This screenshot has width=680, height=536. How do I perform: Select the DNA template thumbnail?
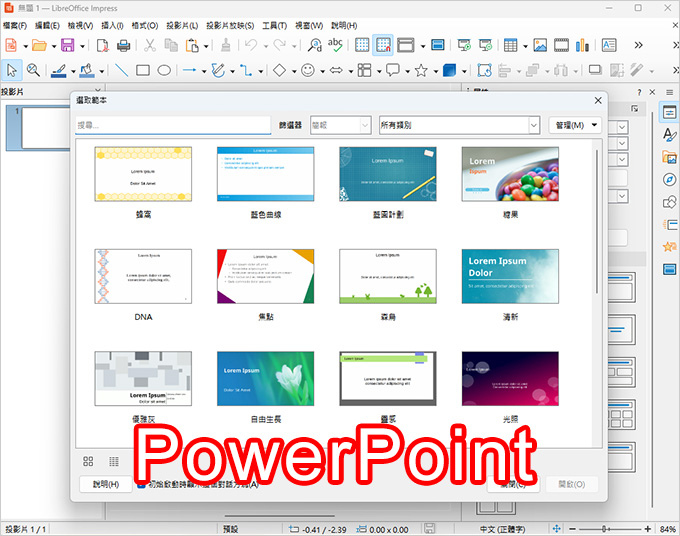point(143,276)
